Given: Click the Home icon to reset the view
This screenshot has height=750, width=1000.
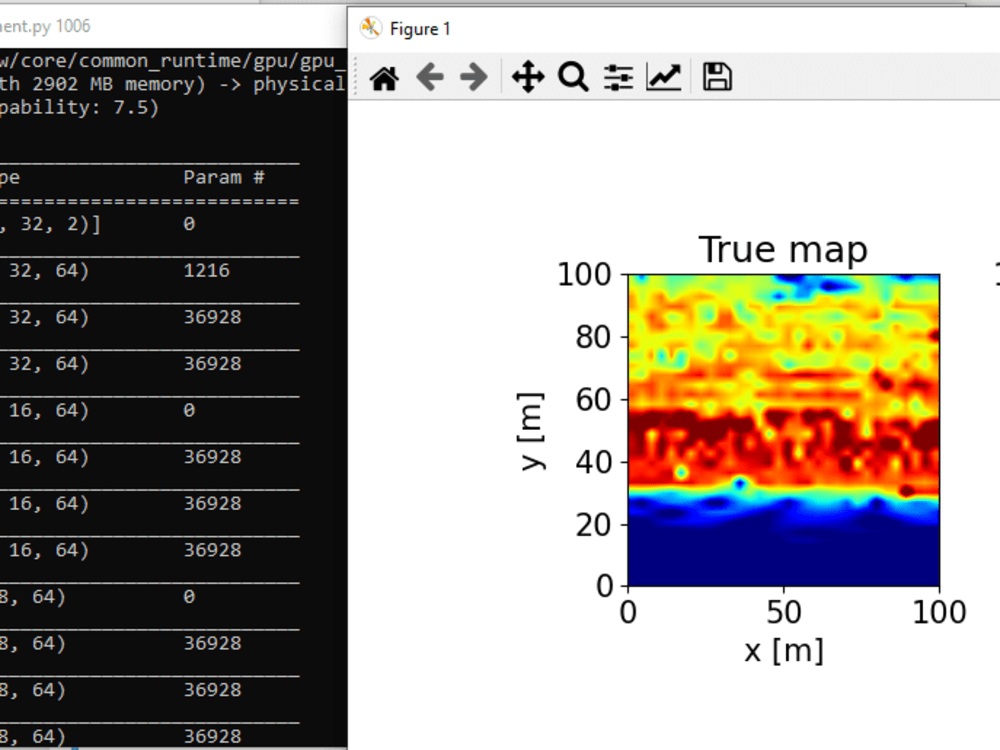Looking at the screenshot, I should pos(383,75).
